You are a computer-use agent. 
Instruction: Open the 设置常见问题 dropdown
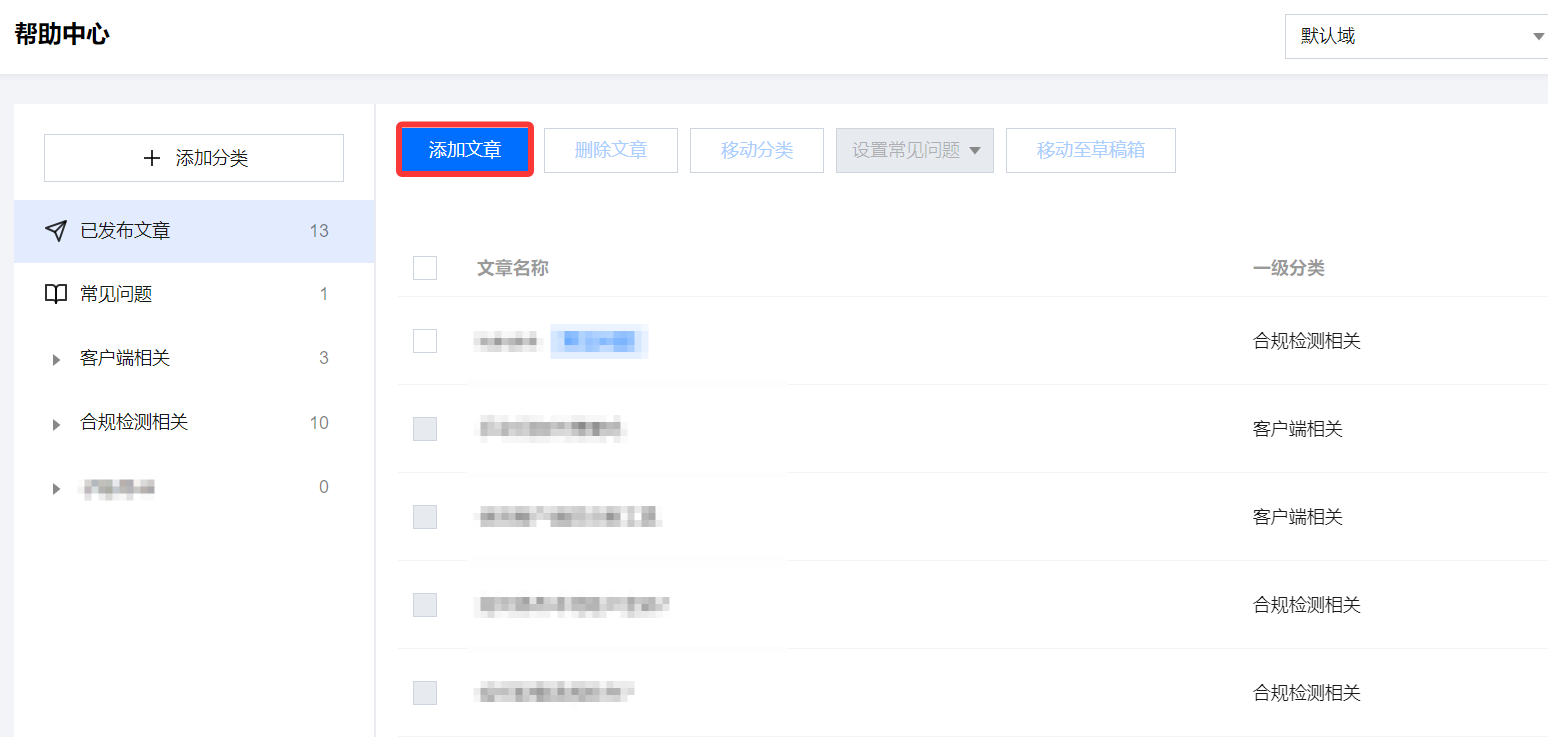click(915, 150)
